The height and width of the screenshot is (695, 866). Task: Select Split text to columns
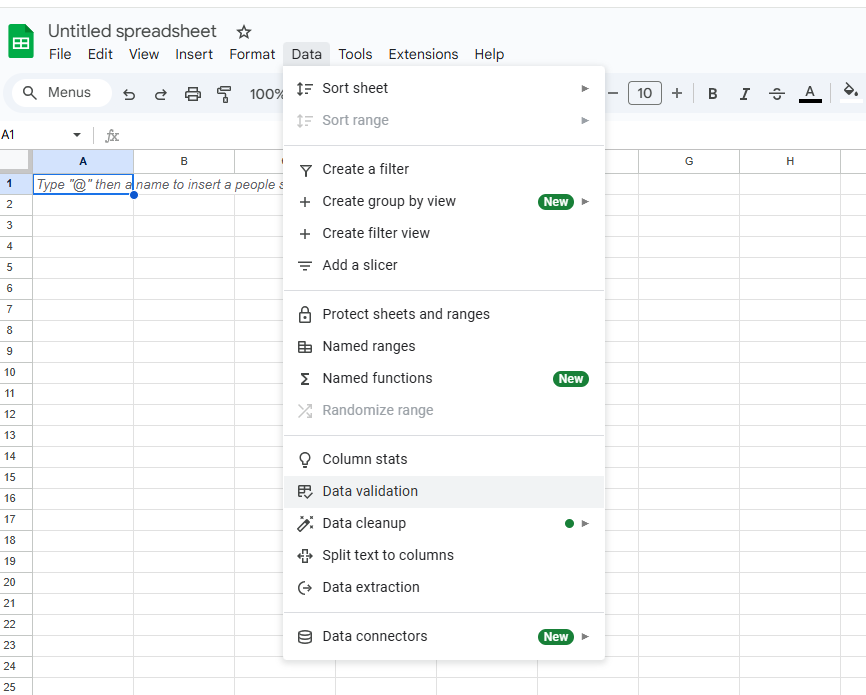(387, 555)
